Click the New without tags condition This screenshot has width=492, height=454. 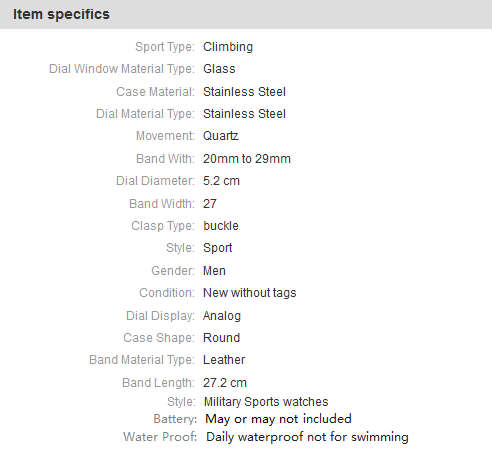[x=250, y=293]
